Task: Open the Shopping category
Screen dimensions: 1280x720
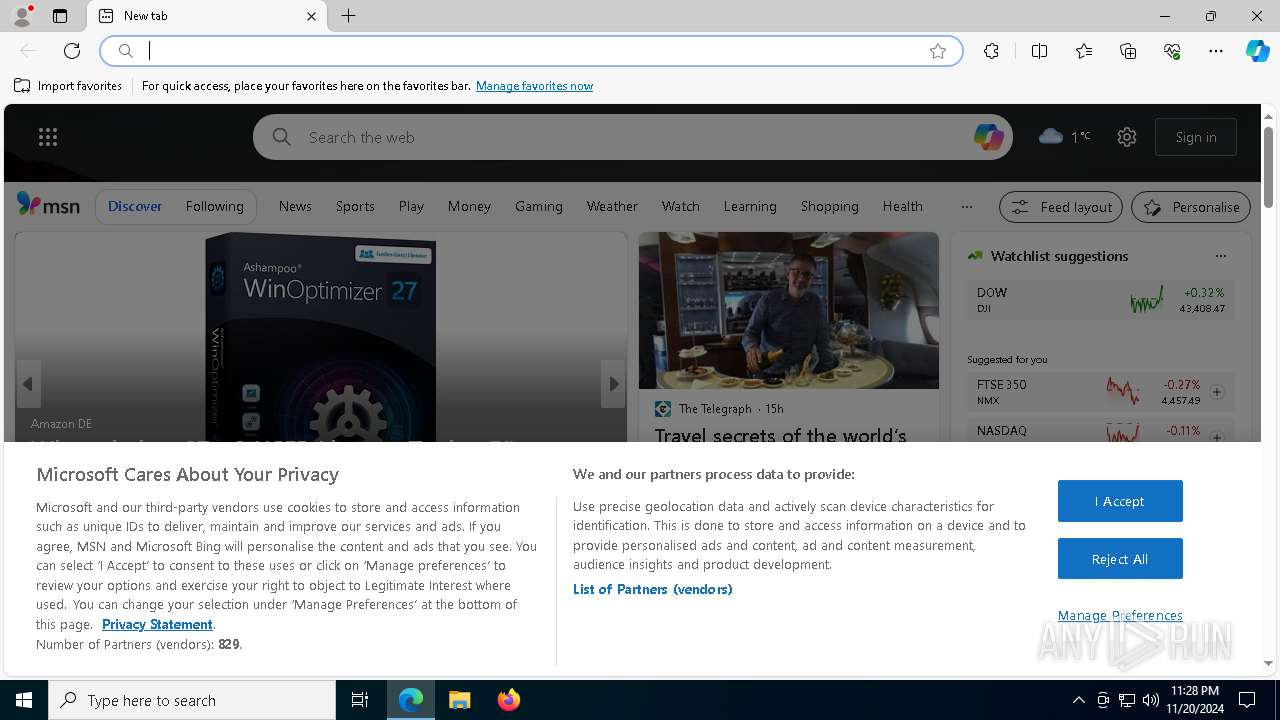Action: [x=829, y=206]
